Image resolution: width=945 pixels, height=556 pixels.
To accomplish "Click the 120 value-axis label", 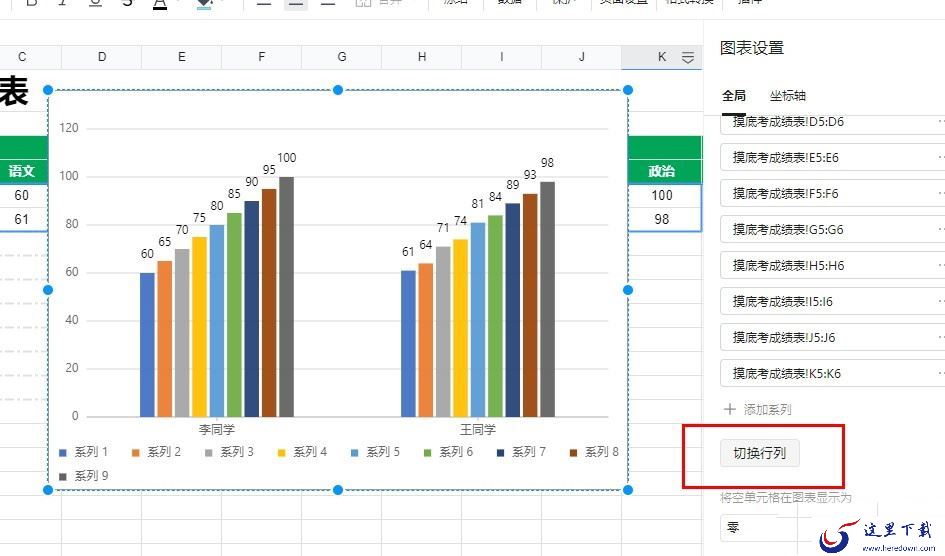I will pos(69,128).
